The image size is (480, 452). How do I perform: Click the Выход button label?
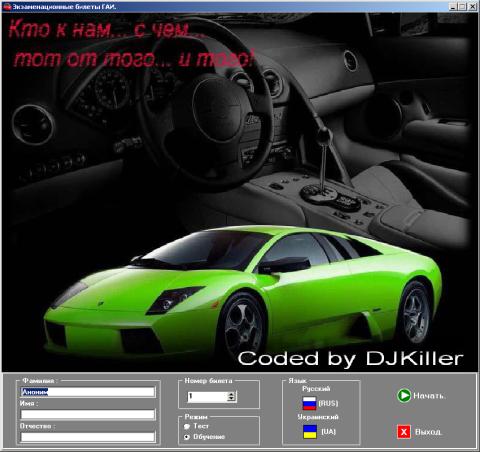point(429,432)
